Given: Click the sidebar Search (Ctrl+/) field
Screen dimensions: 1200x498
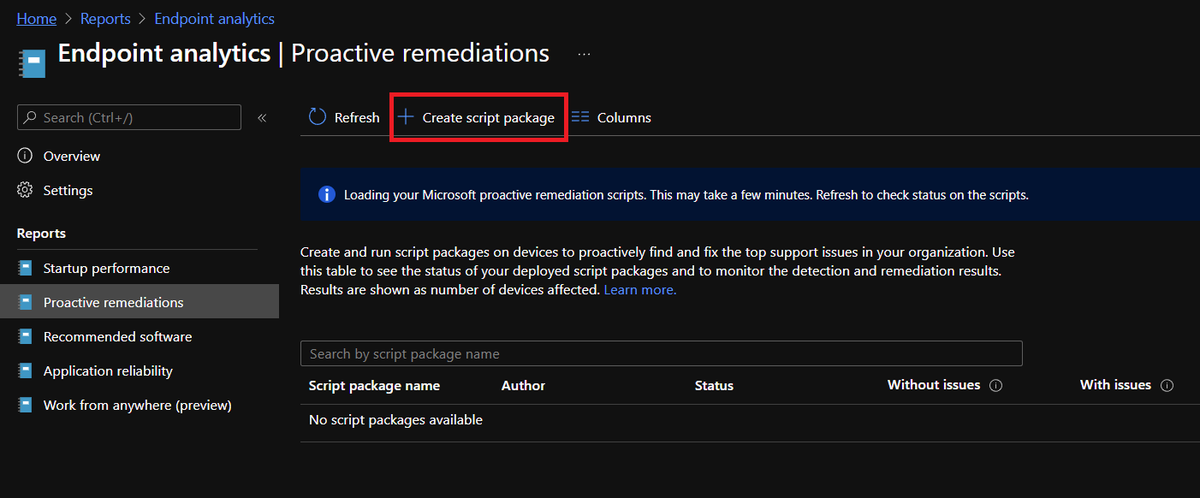Looking at the screenshot, I should click(x=129, y=117).
